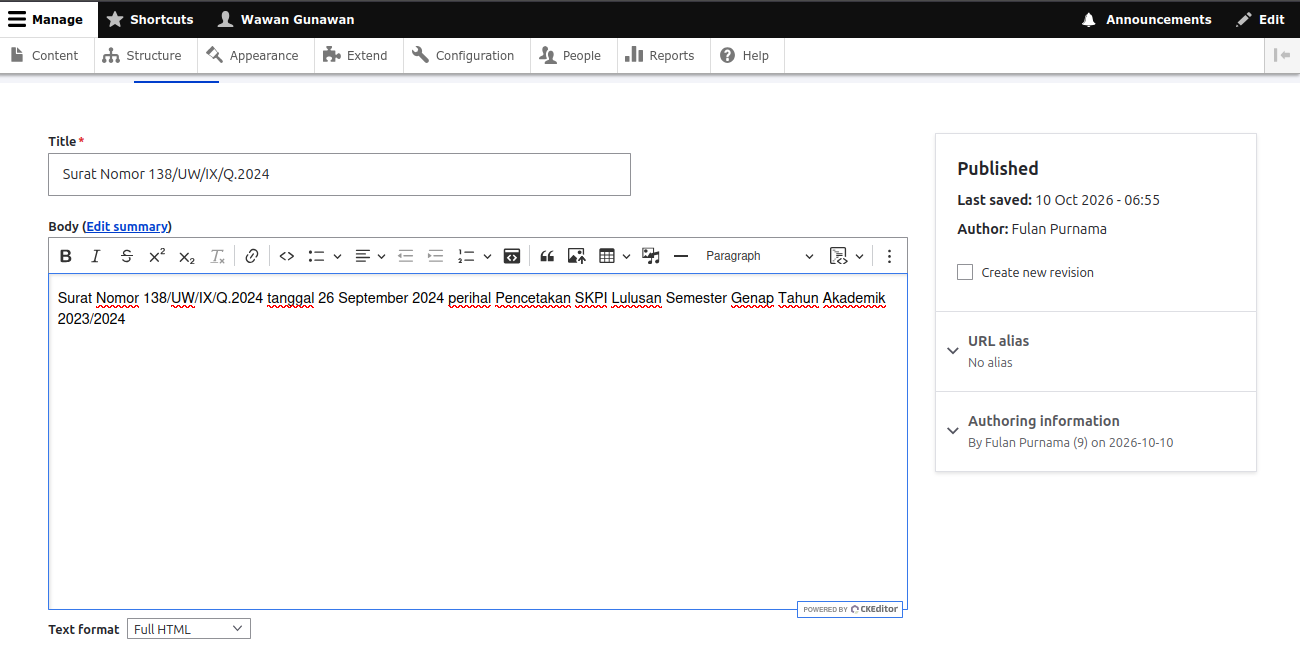
Task: Click the toolbar orientation toggle arrow
Action: 1282,56
